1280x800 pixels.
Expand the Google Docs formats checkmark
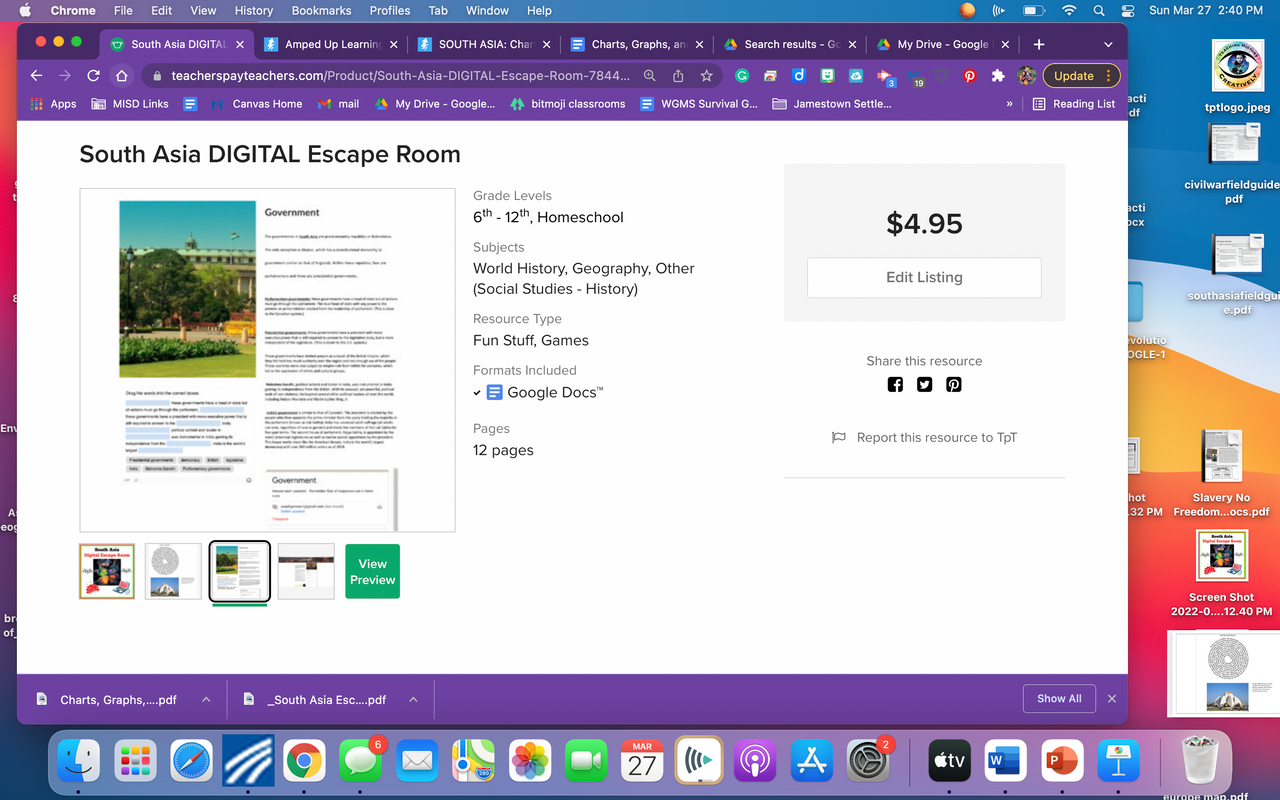(478, 392)
